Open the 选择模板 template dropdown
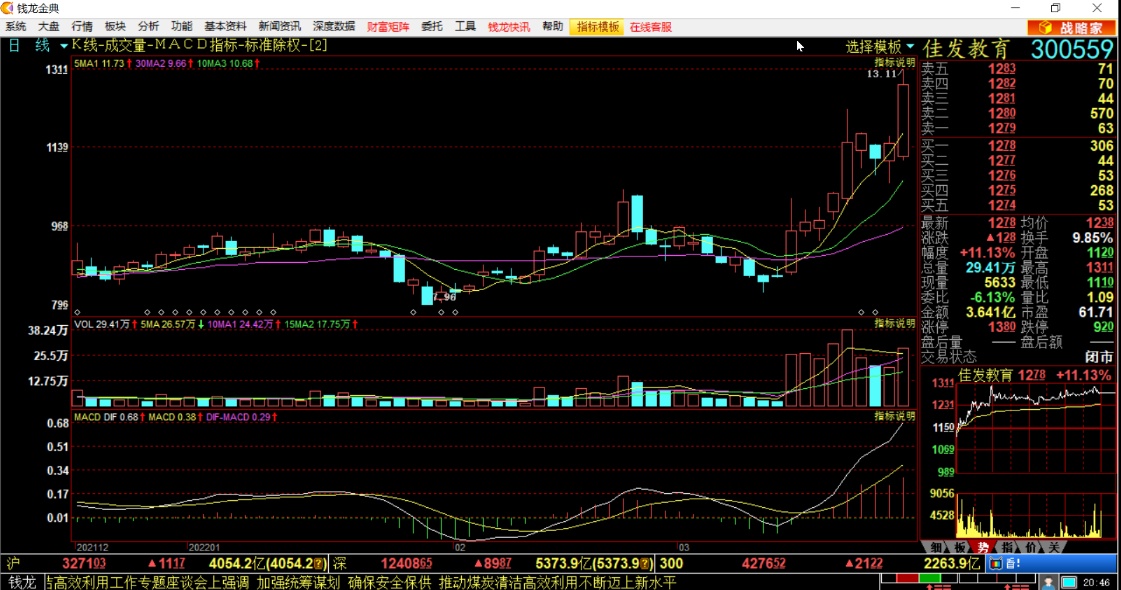Screen dimensions: 1121x590 tap(879, 46)
